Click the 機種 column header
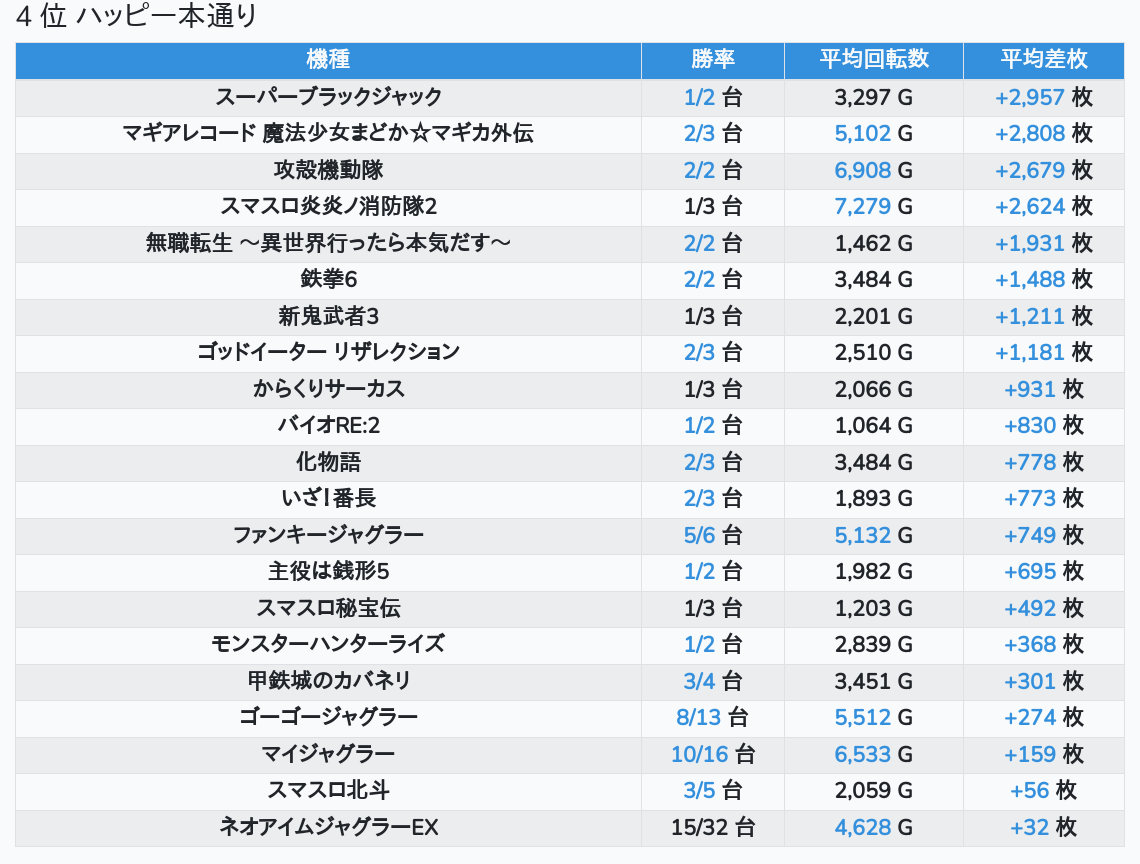Screen dimensions: 1140x864 328,60
